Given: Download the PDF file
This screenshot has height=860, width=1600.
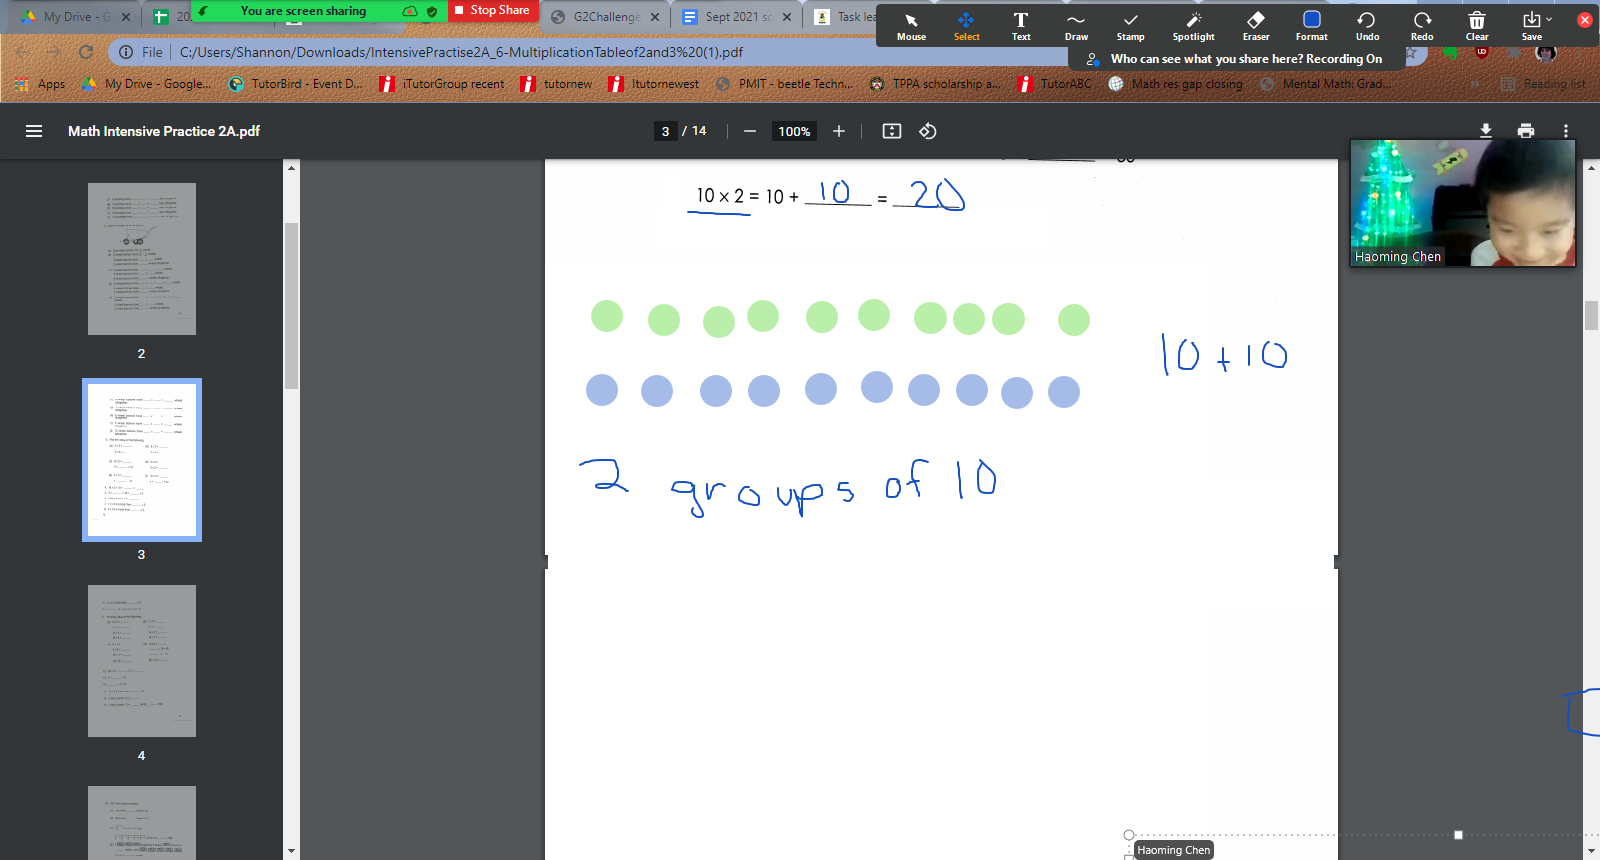Looking at the screenshot, I should point(1486,131).
